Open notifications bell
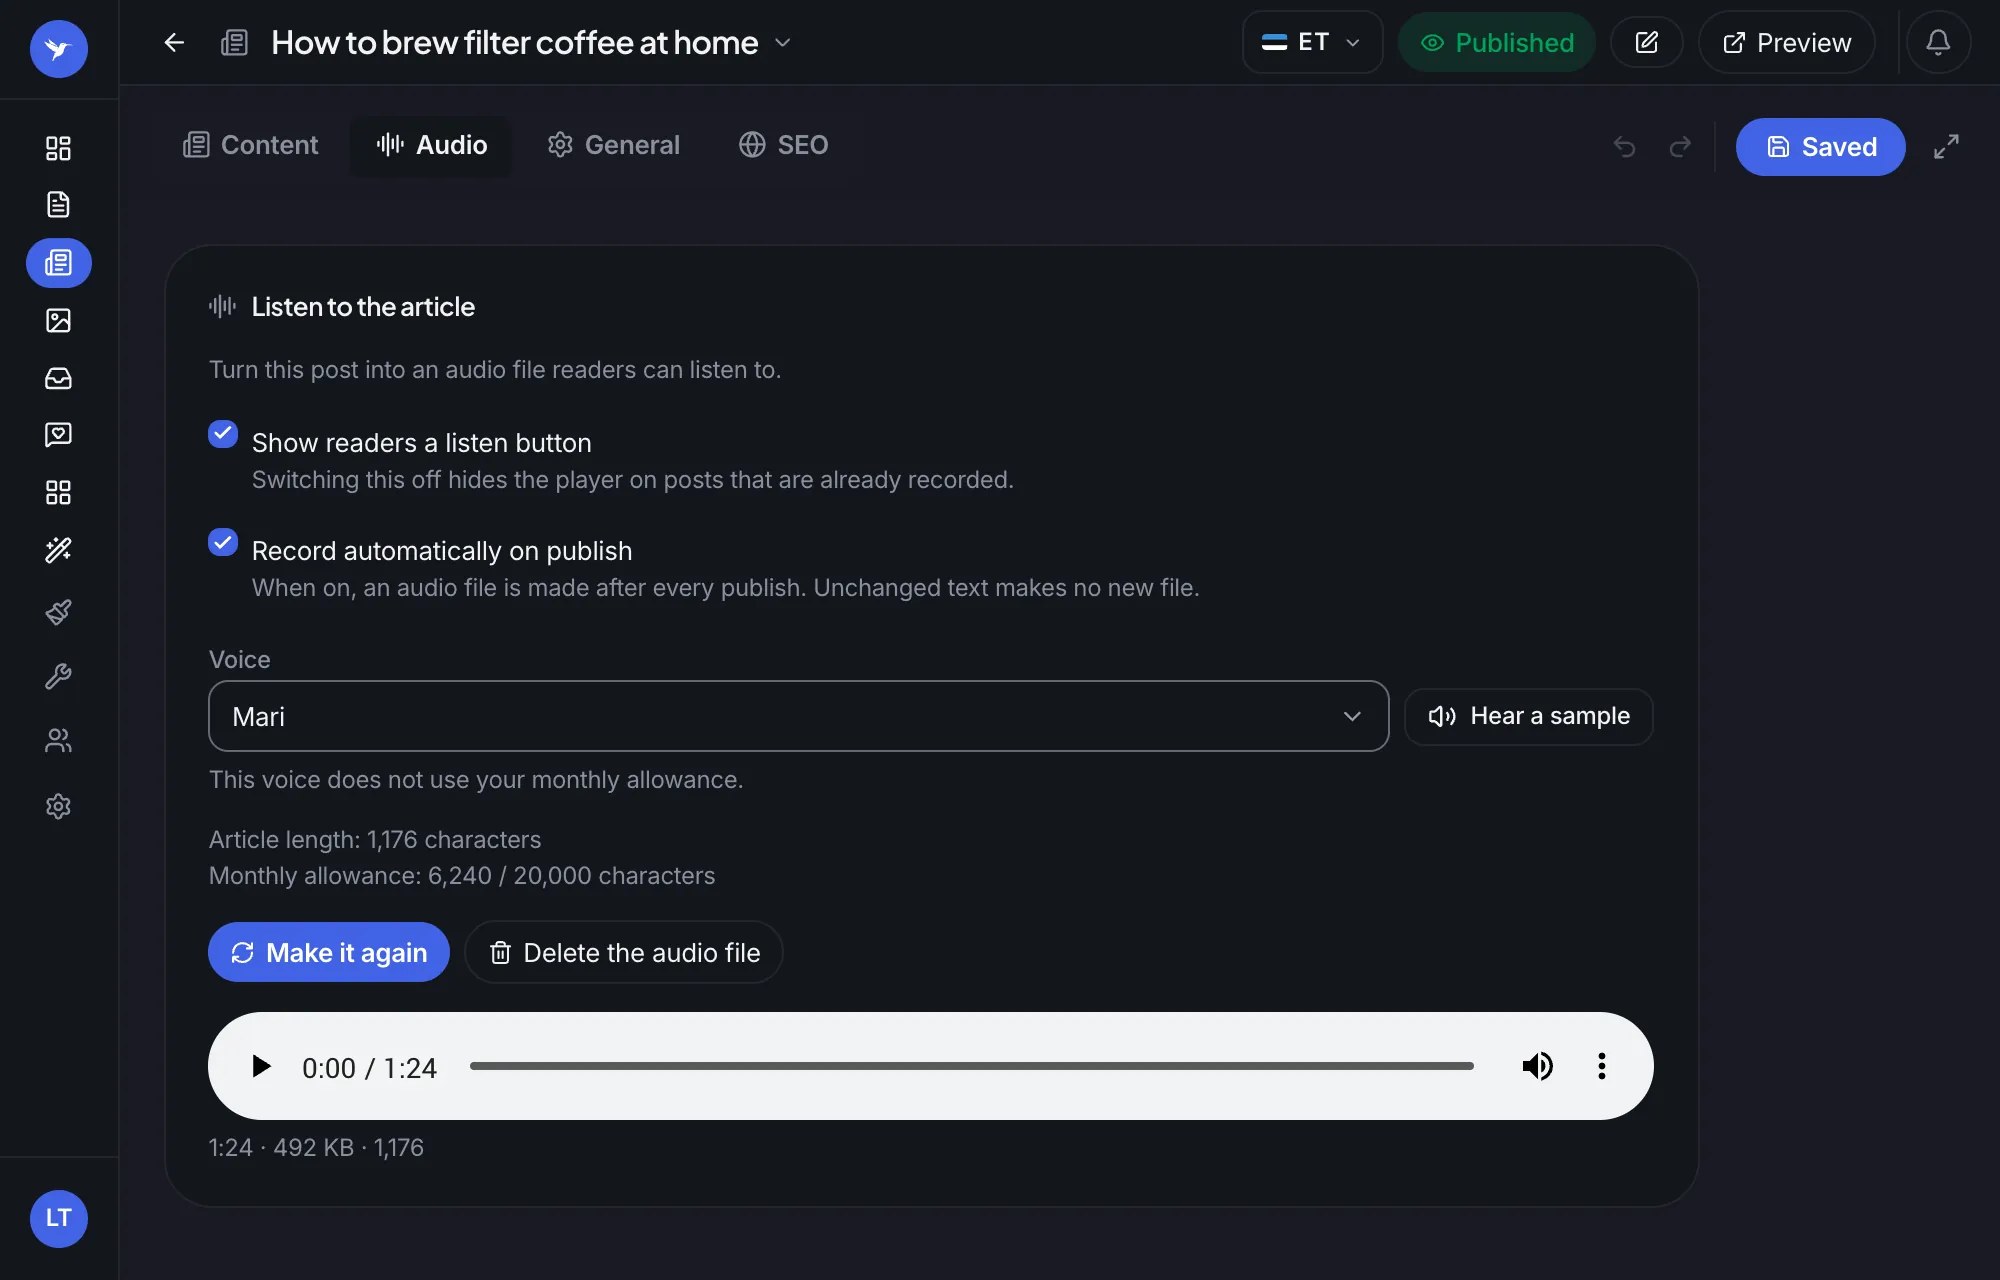2000x1280 pixels. (x=1938, y=42)
